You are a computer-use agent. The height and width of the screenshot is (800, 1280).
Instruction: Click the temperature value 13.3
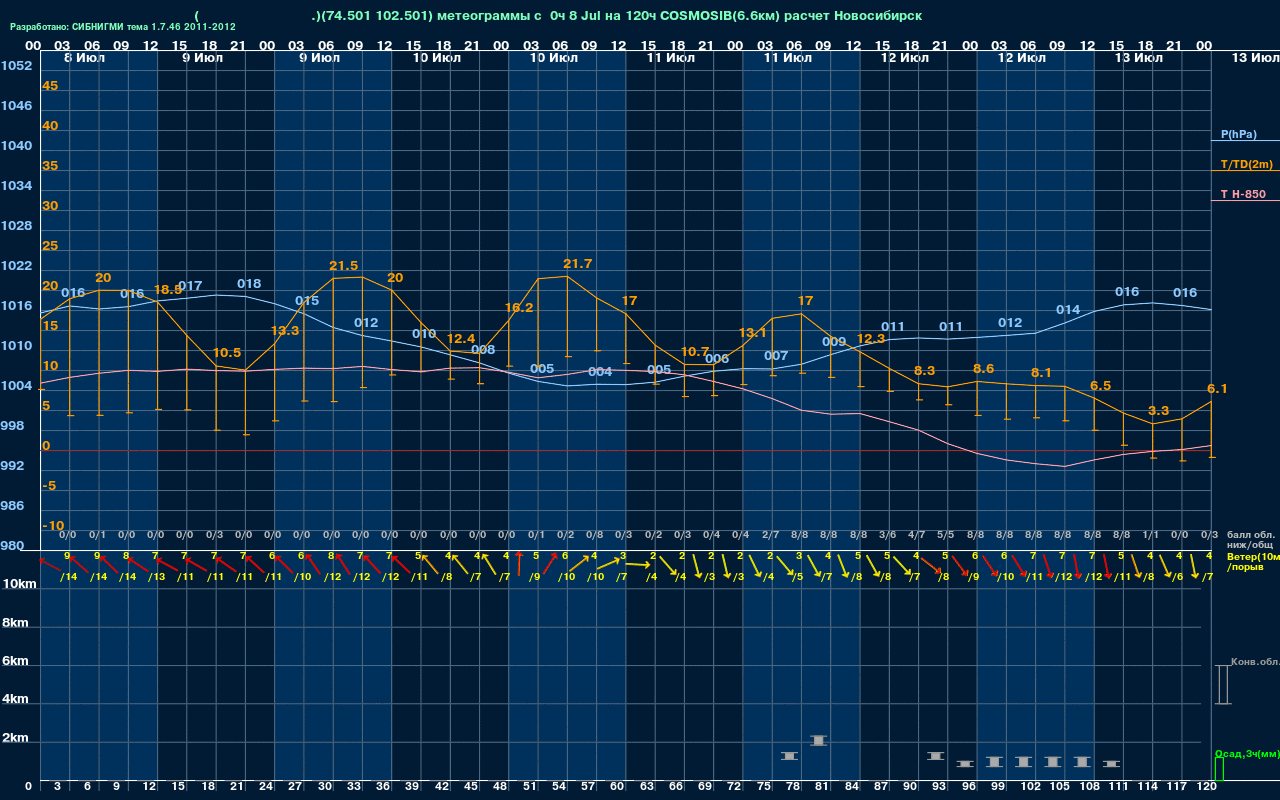pos(285,331)
